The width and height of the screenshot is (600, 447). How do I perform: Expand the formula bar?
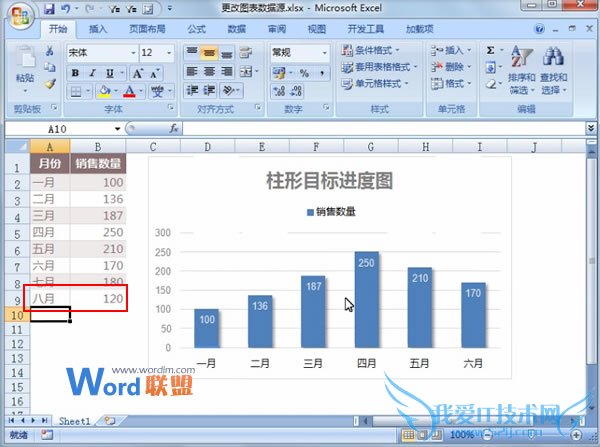[591, 128]
